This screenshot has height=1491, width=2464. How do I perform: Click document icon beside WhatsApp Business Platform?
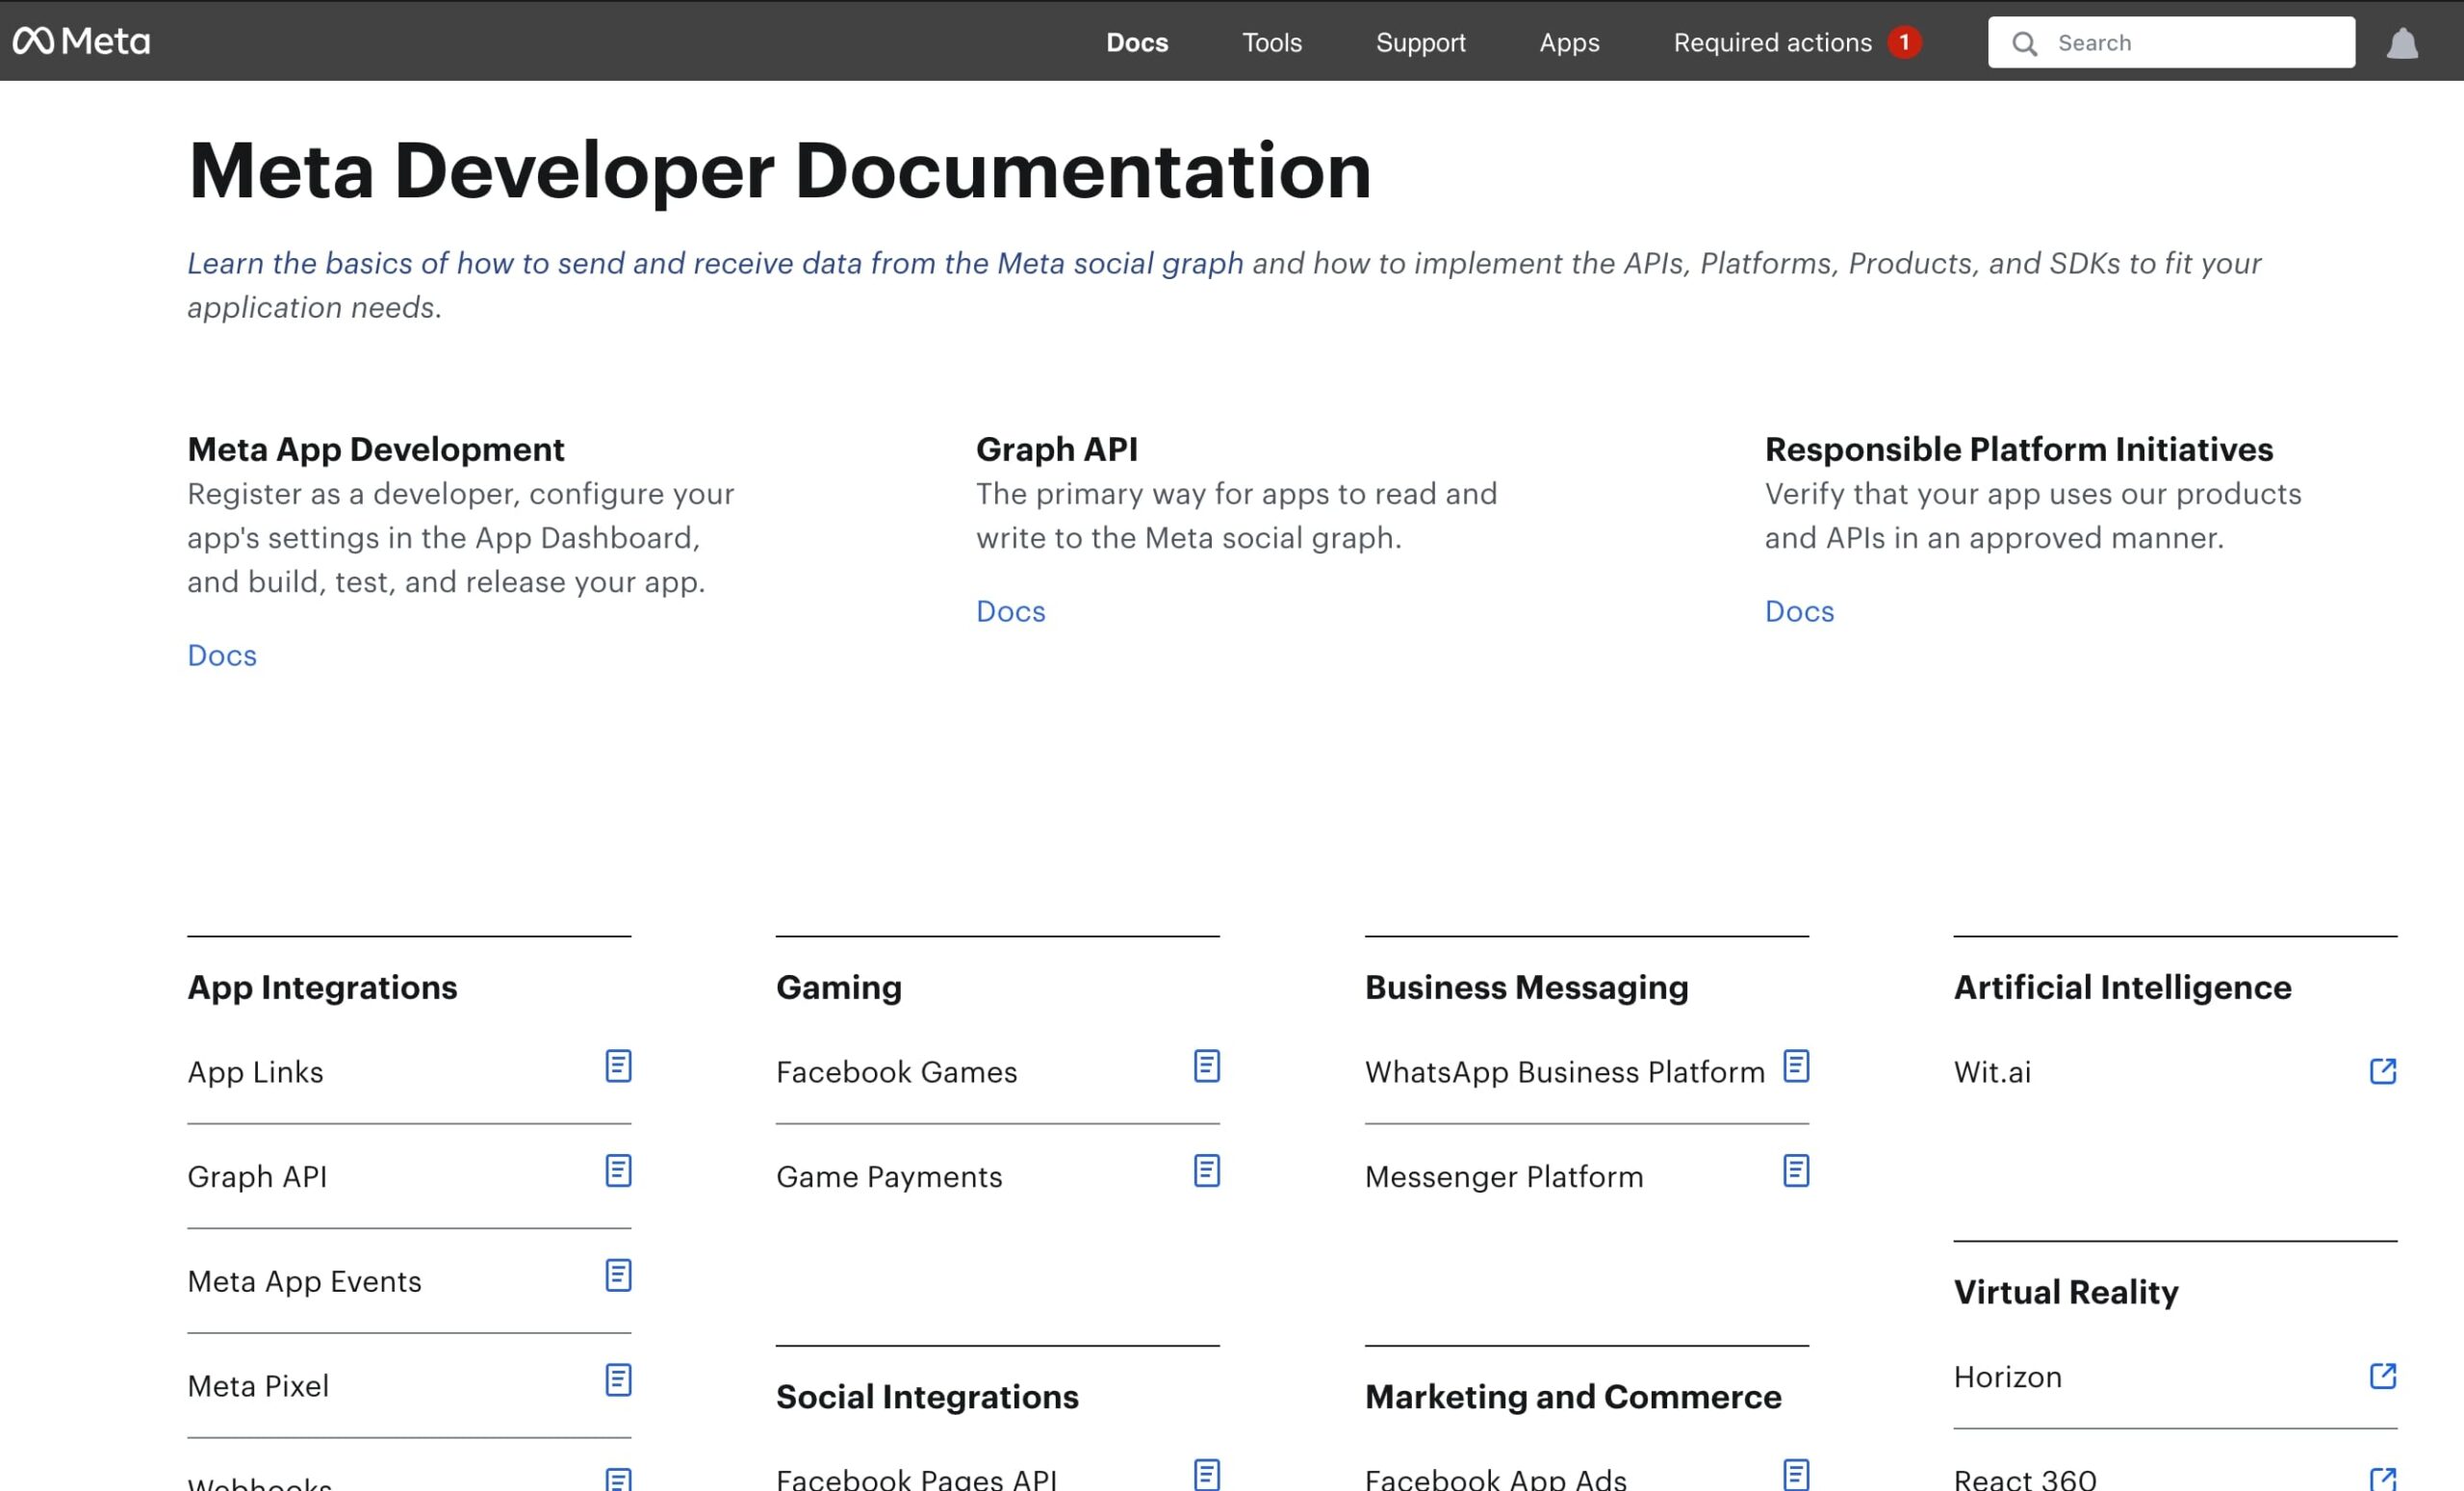[1795, 1066]
